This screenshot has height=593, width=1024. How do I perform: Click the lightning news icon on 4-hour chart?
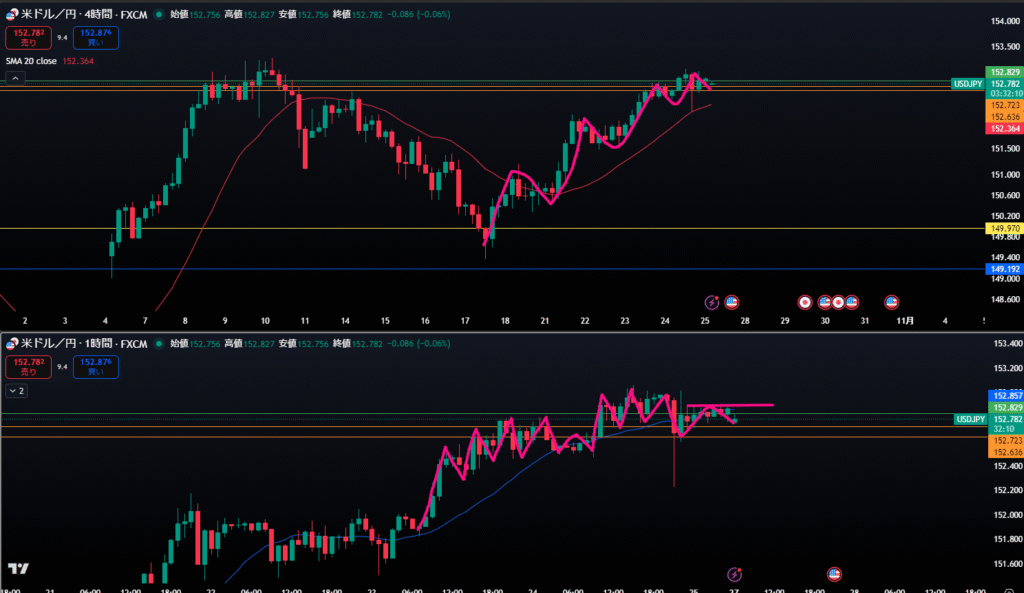[712, 302]
